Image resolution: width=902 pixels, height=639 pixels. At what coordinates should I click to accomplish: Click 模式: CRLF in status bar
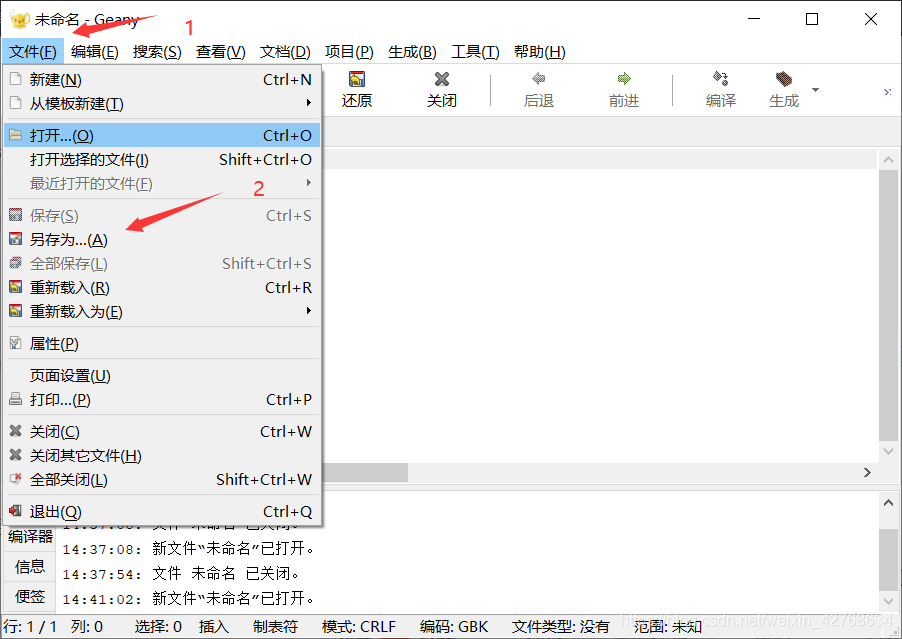point(359,626)
